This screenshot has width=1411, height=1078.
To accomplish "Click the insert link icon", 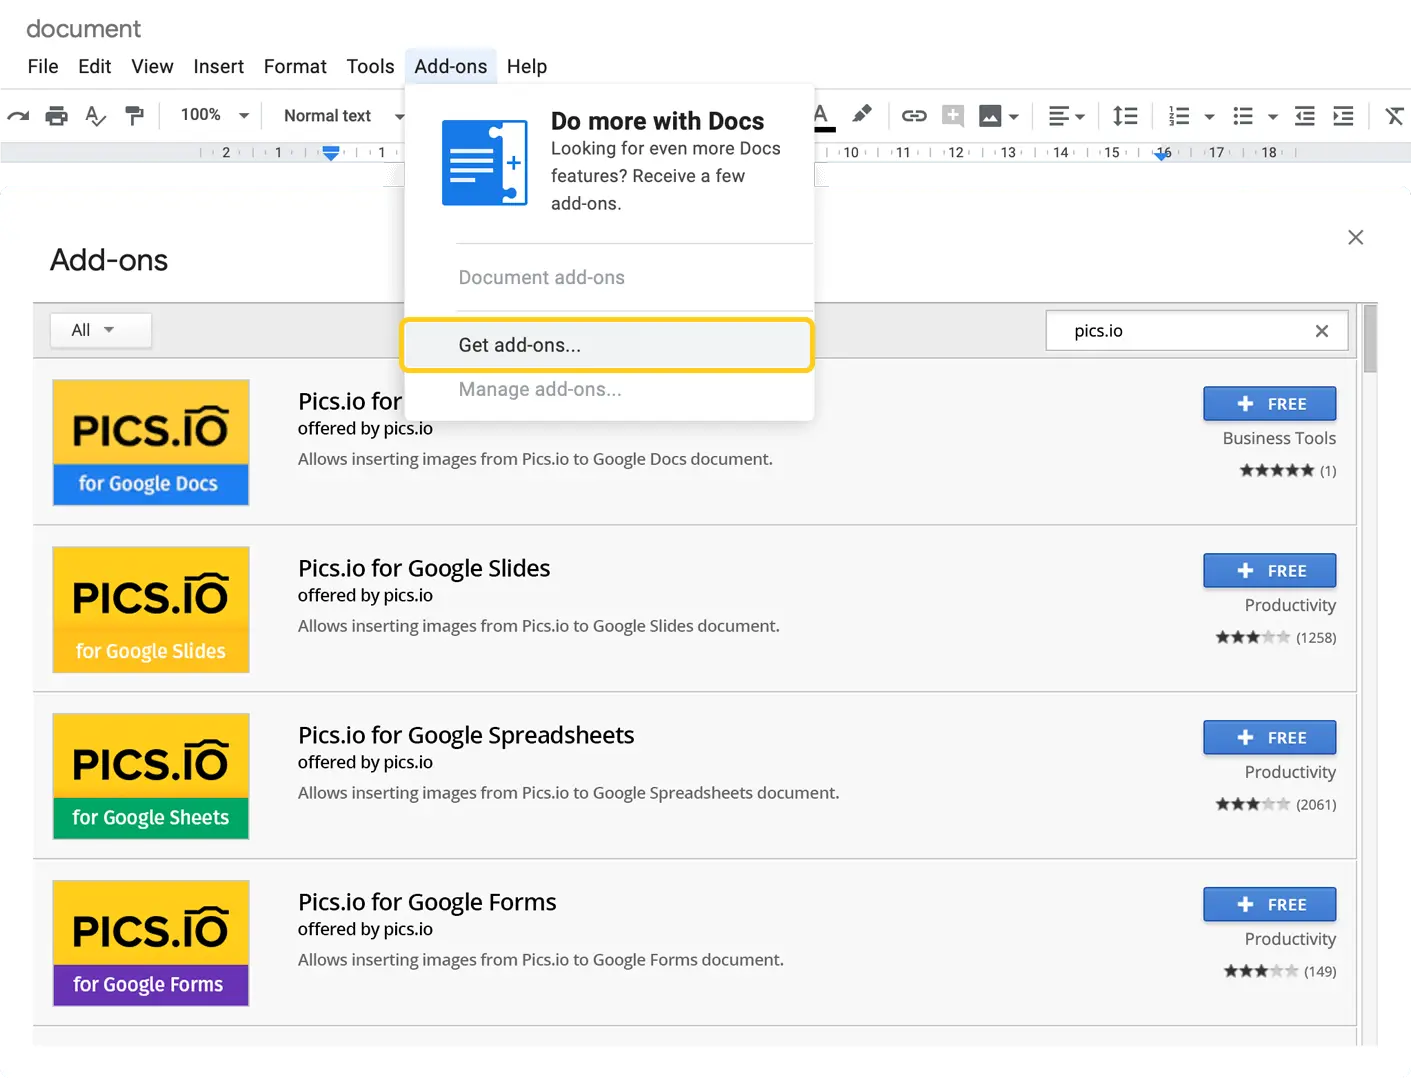I will tap(914, 116).
